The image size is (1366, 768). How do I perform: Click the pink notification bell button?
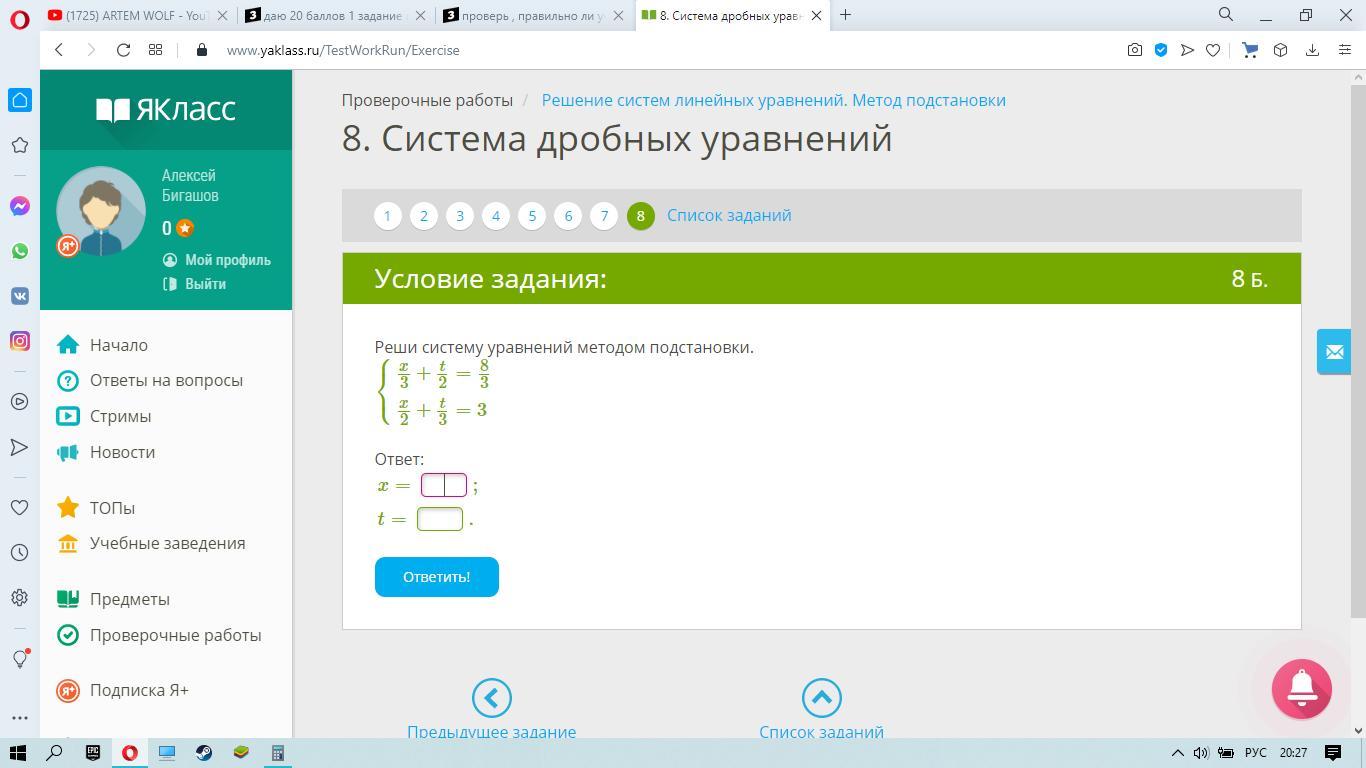1301,688
